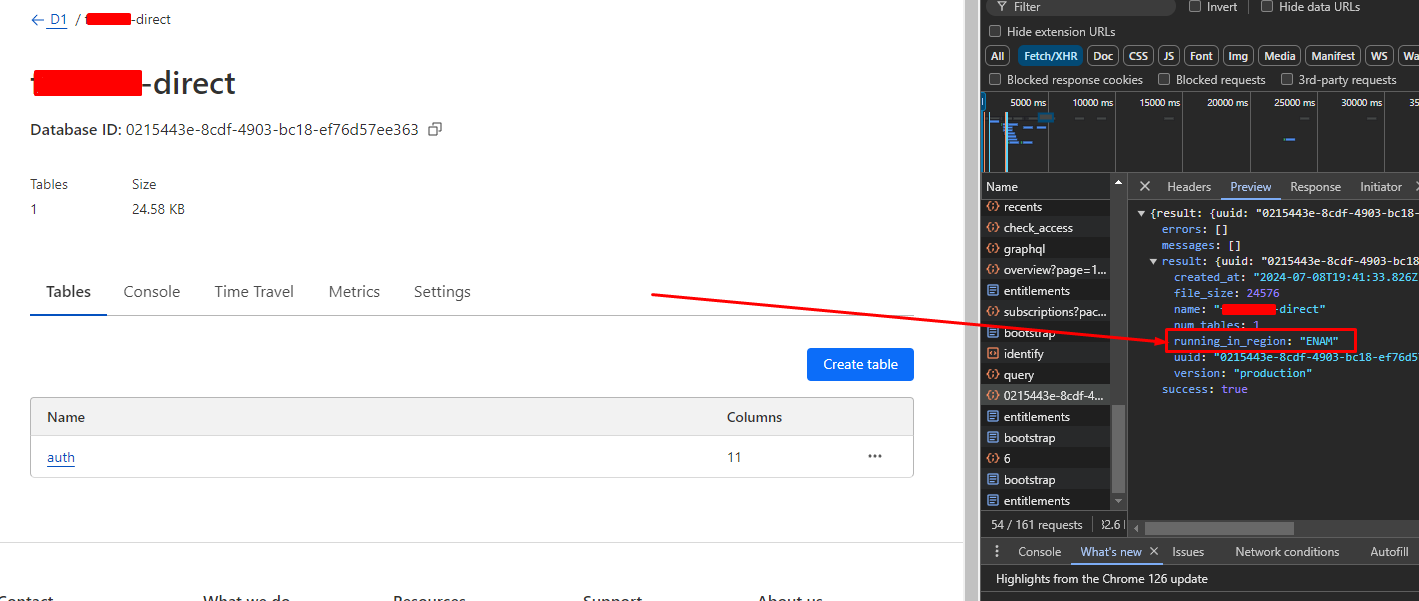The height and width of the screenshot is (601, 1419).
Task: Filter requests by Manifest type
Action: tap(1333, 56)
